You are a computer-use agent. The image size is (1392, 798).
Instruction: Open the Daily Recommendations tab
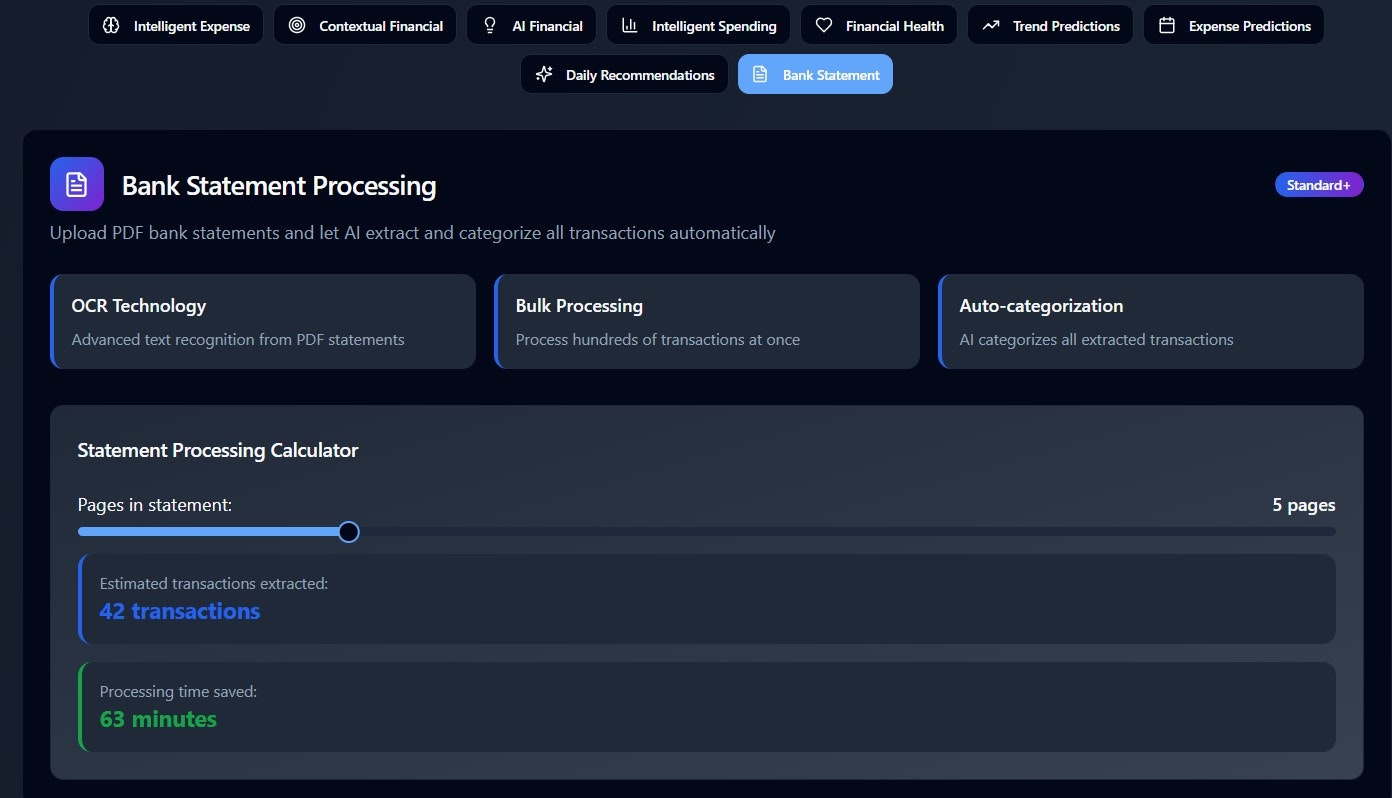pos(624,74)
